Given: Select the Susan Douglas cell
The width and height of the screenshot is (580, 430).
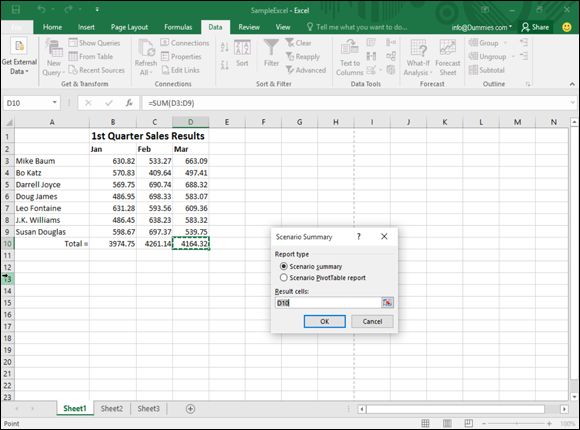Looking at the screenshot, I should [52, 232].
